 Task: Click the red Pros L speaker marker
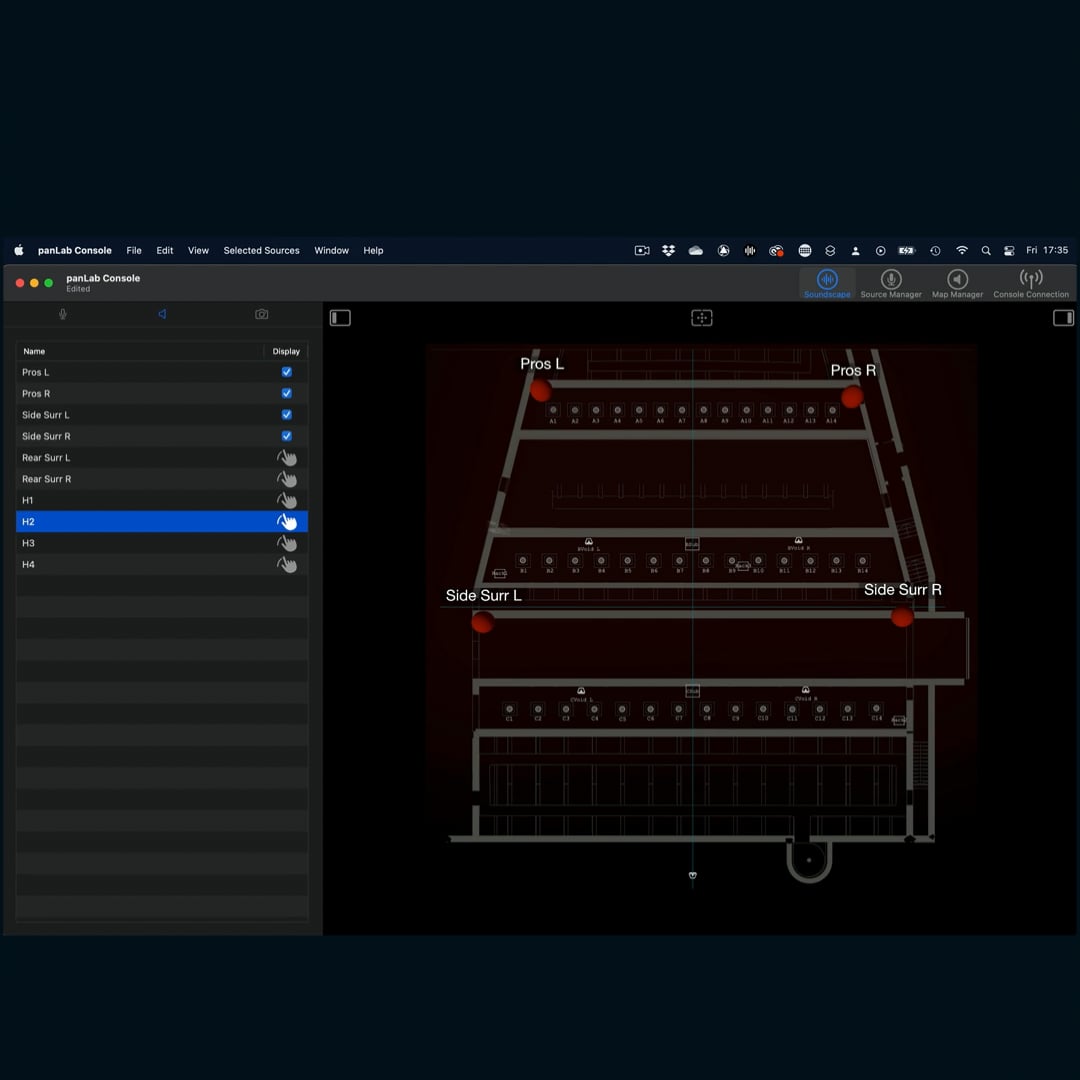[541, 391]
